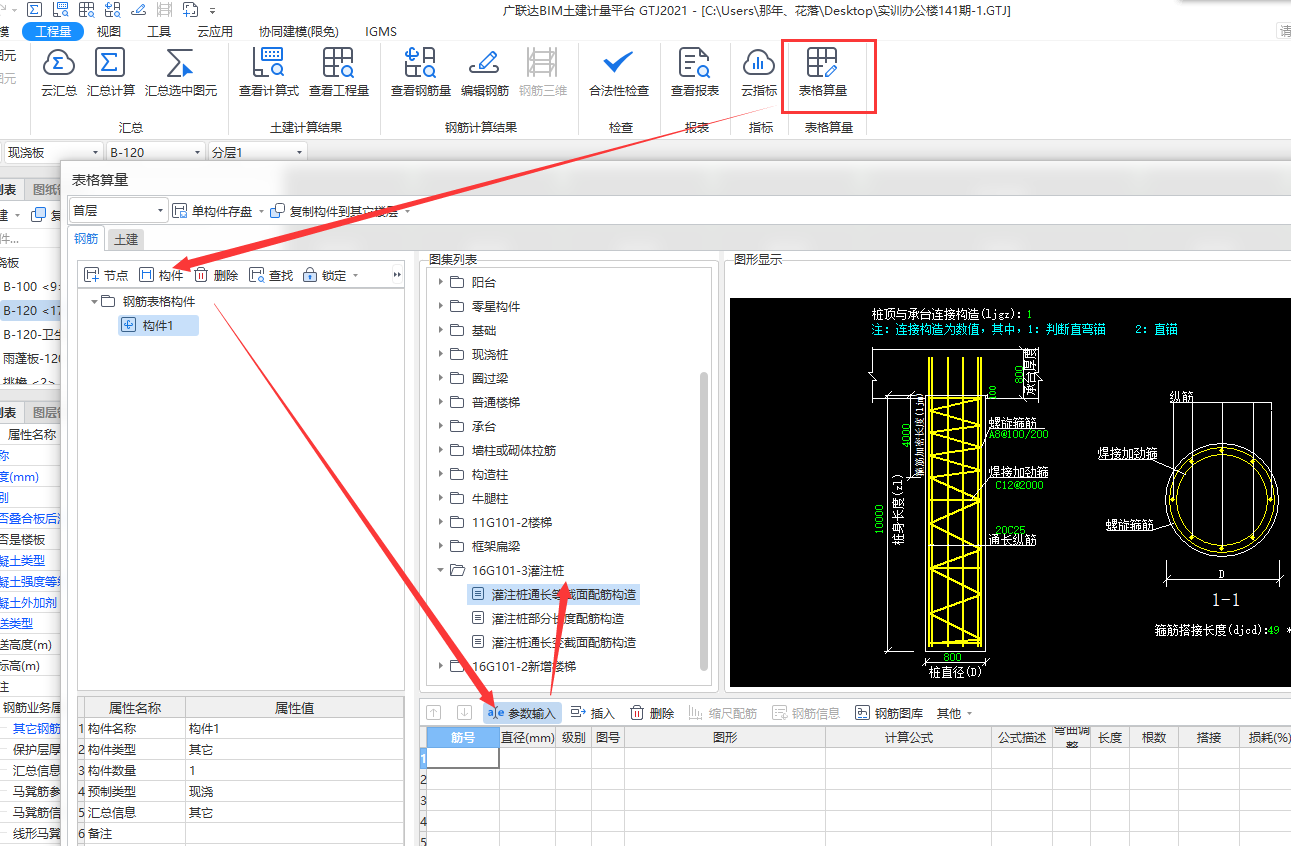The width and height of the screenshot is (1291, 846).
Task: Click the 构件1 icon in the tree
Action: (128, 325)
